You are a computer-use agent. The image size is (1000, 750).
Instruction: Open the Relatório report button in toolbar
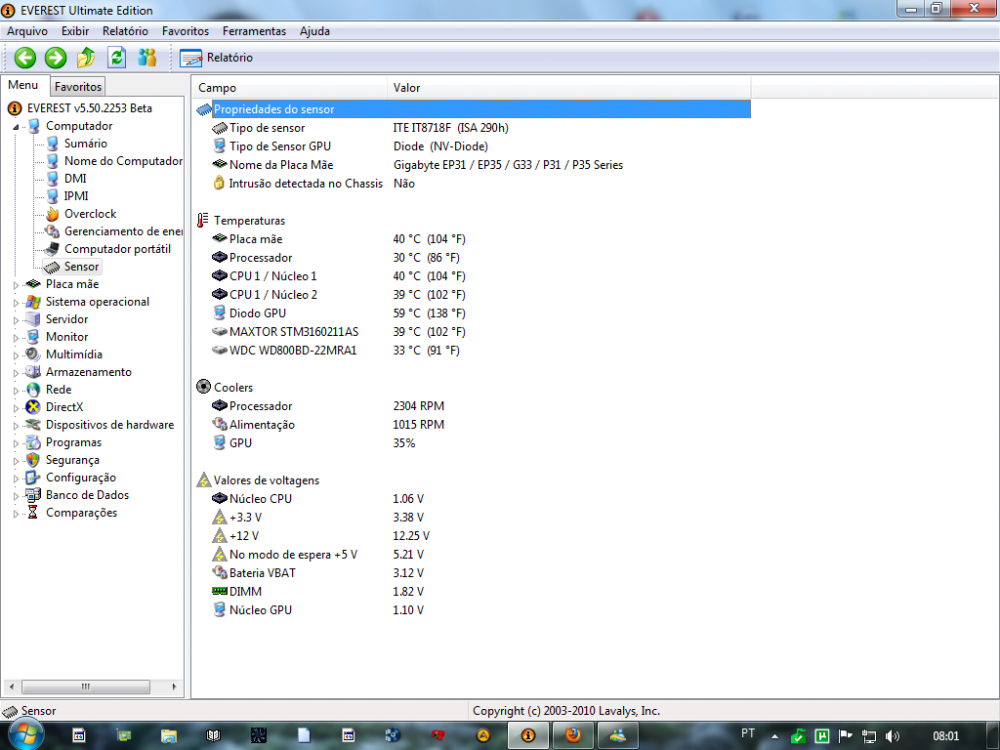pyautogui.click(x=217, y=58)
